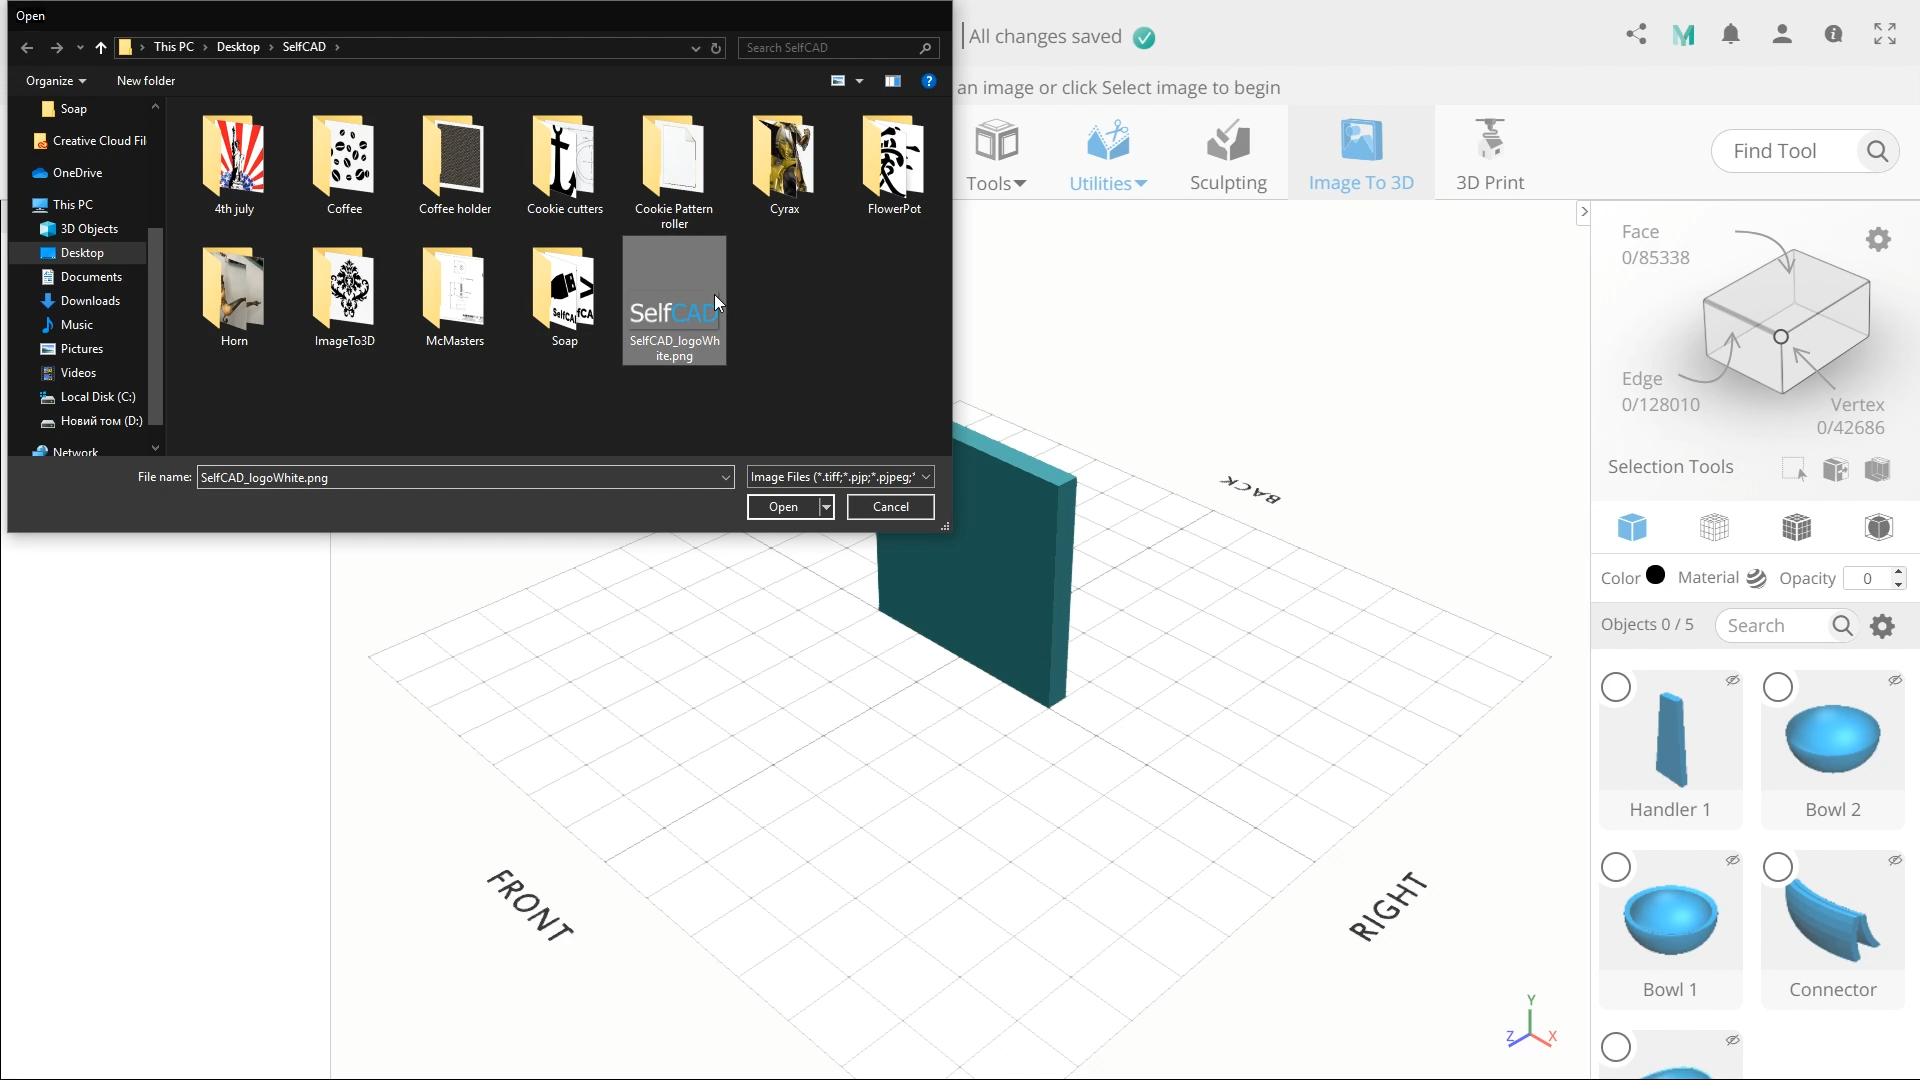Image resolution: width=1920 pixels, height=1080 pixels.
Task: Select the Connector object radio
Action: pyautogui.click(x=1778, y=867)
